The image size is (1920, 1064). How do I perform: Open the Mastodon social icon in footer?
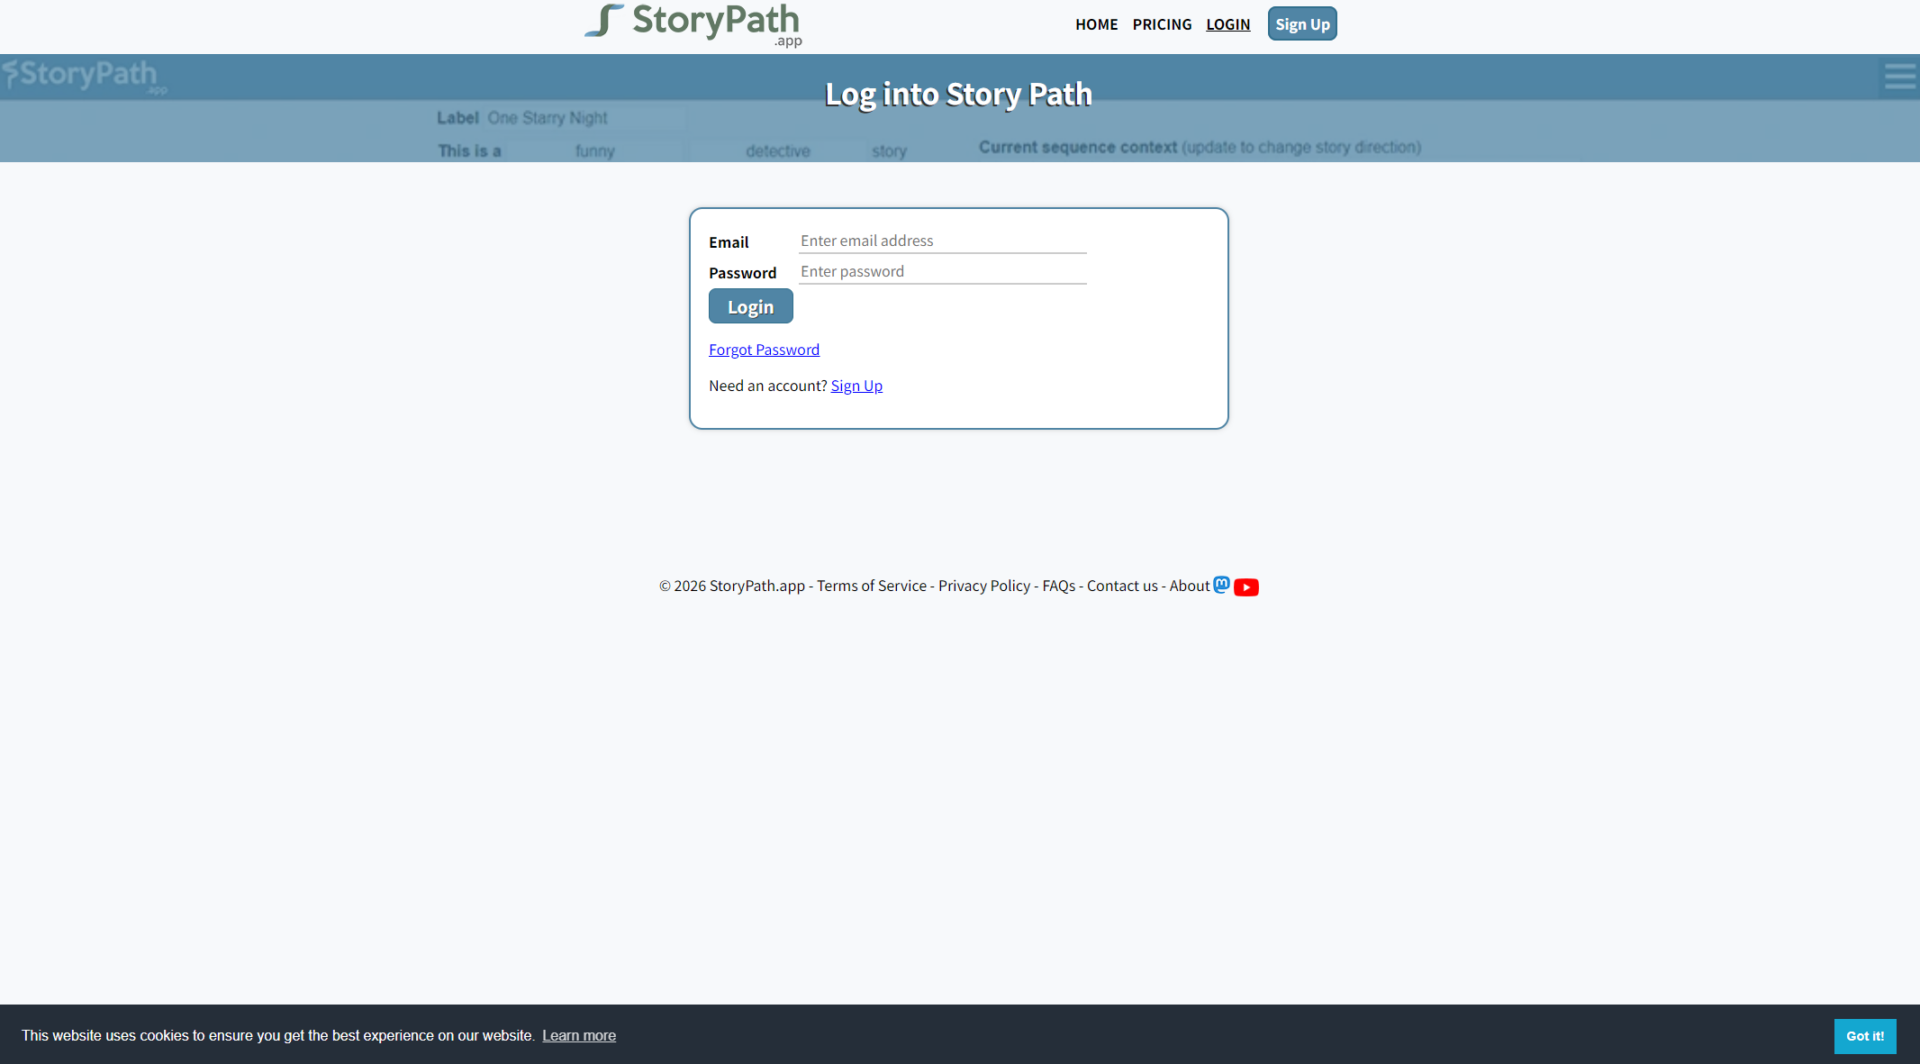coord(1221,585)
